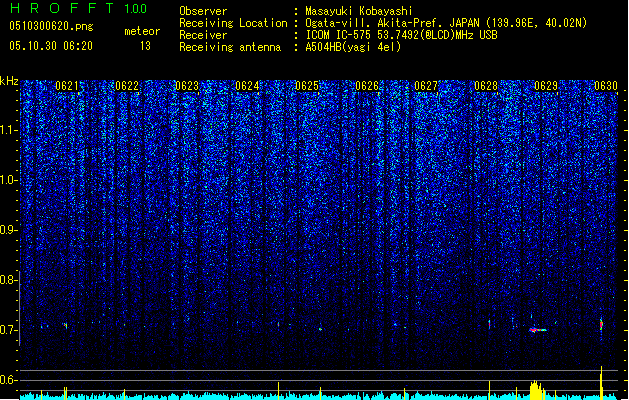This screenshot has height=400, width=629.
Task: Click the 0.6 kHz axis label
Action: 9,380
